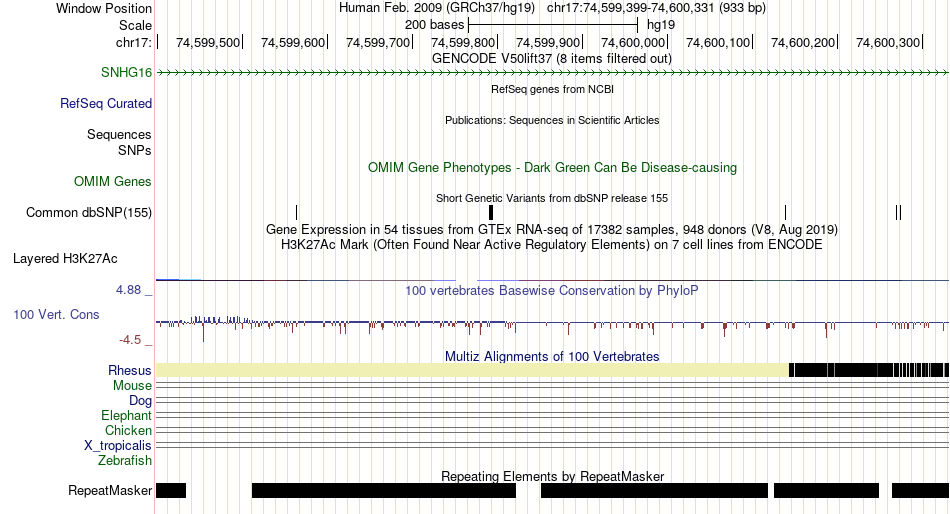Click RepeatMasker block spanning 74,599,900 to 74,600,100
Viewport: 950px width, 514px height.
point(654,490)
